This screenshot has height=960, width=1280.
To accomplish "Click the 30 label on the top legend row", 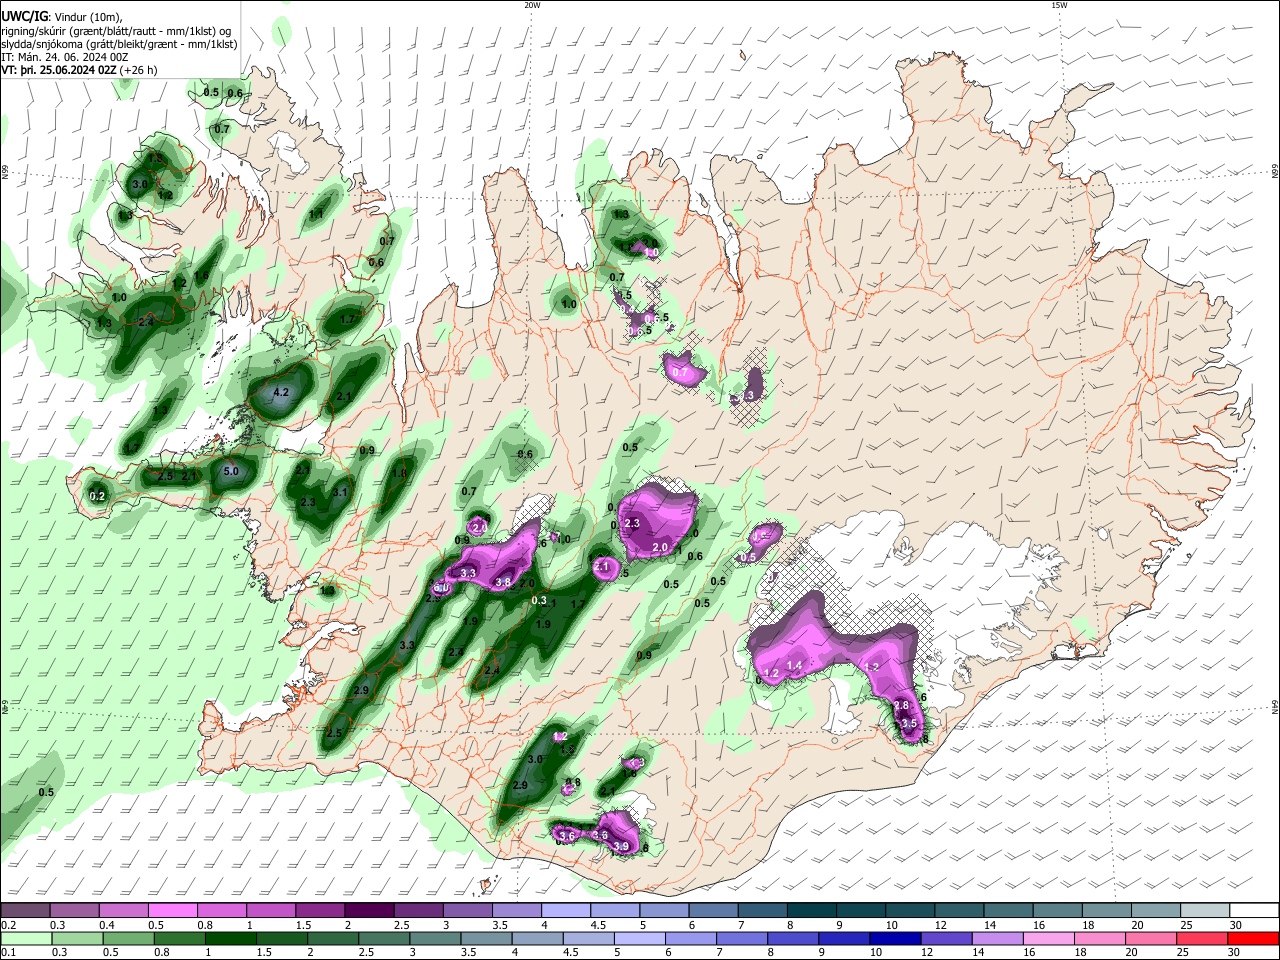I will click(x=1235, y=925).
